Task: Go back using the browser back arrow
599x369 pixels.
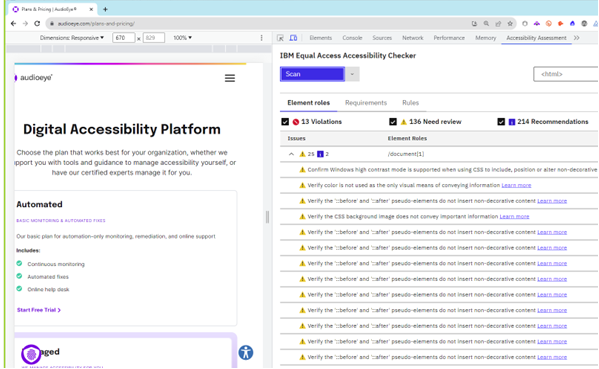Action: pos(13,24)
